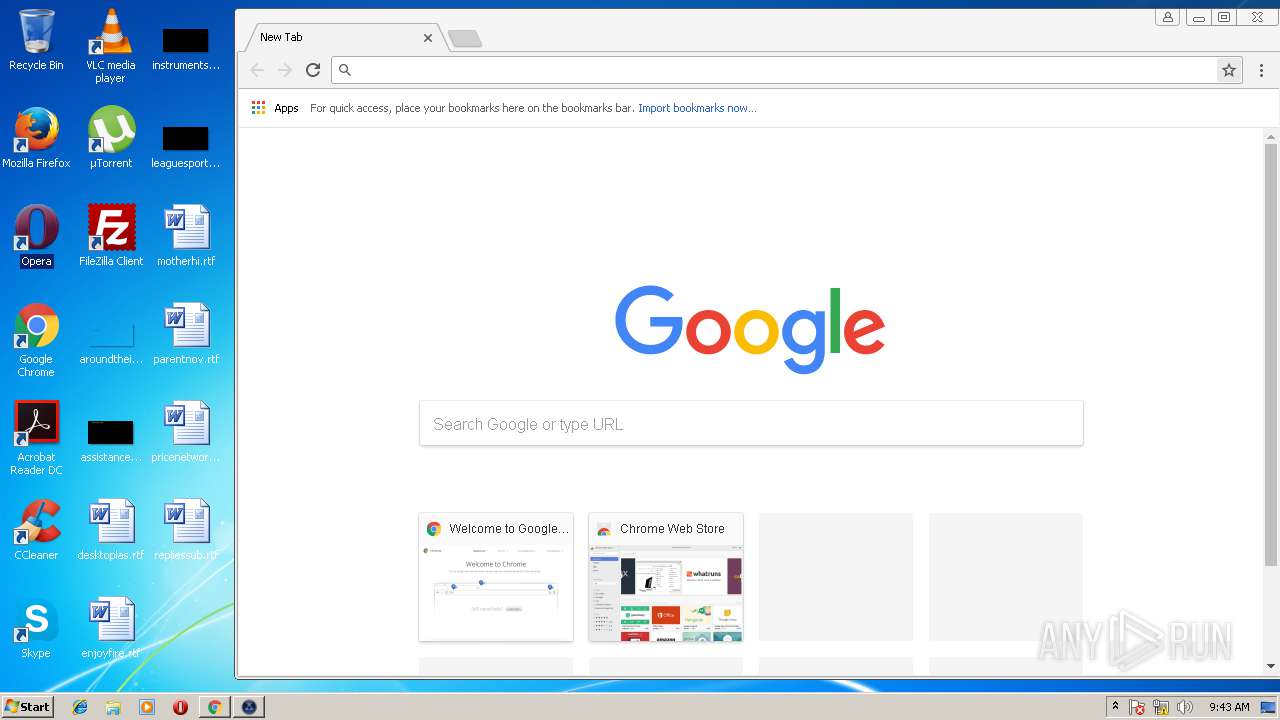Click the Chrome forward navigation arrow
1280x720 pixels.
point(285,70)
